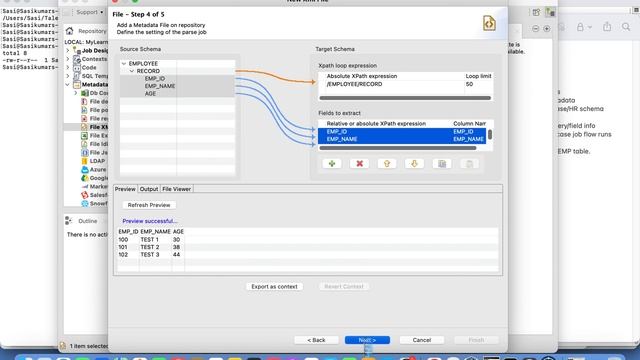Image resolution: width=640 pixels, height=360 pixels.
Task: Move the selected field up with the up arrow
Action: [387, 164]
